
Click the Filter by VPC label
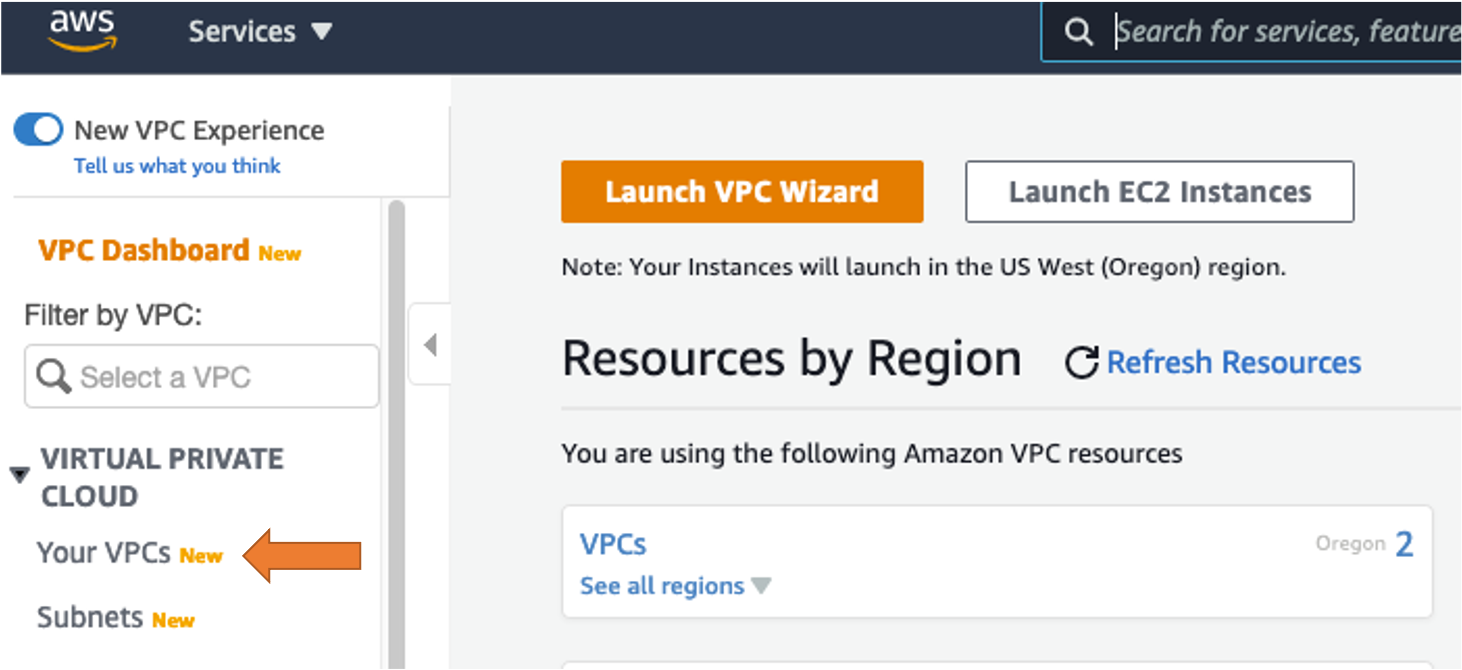point(113,316)
